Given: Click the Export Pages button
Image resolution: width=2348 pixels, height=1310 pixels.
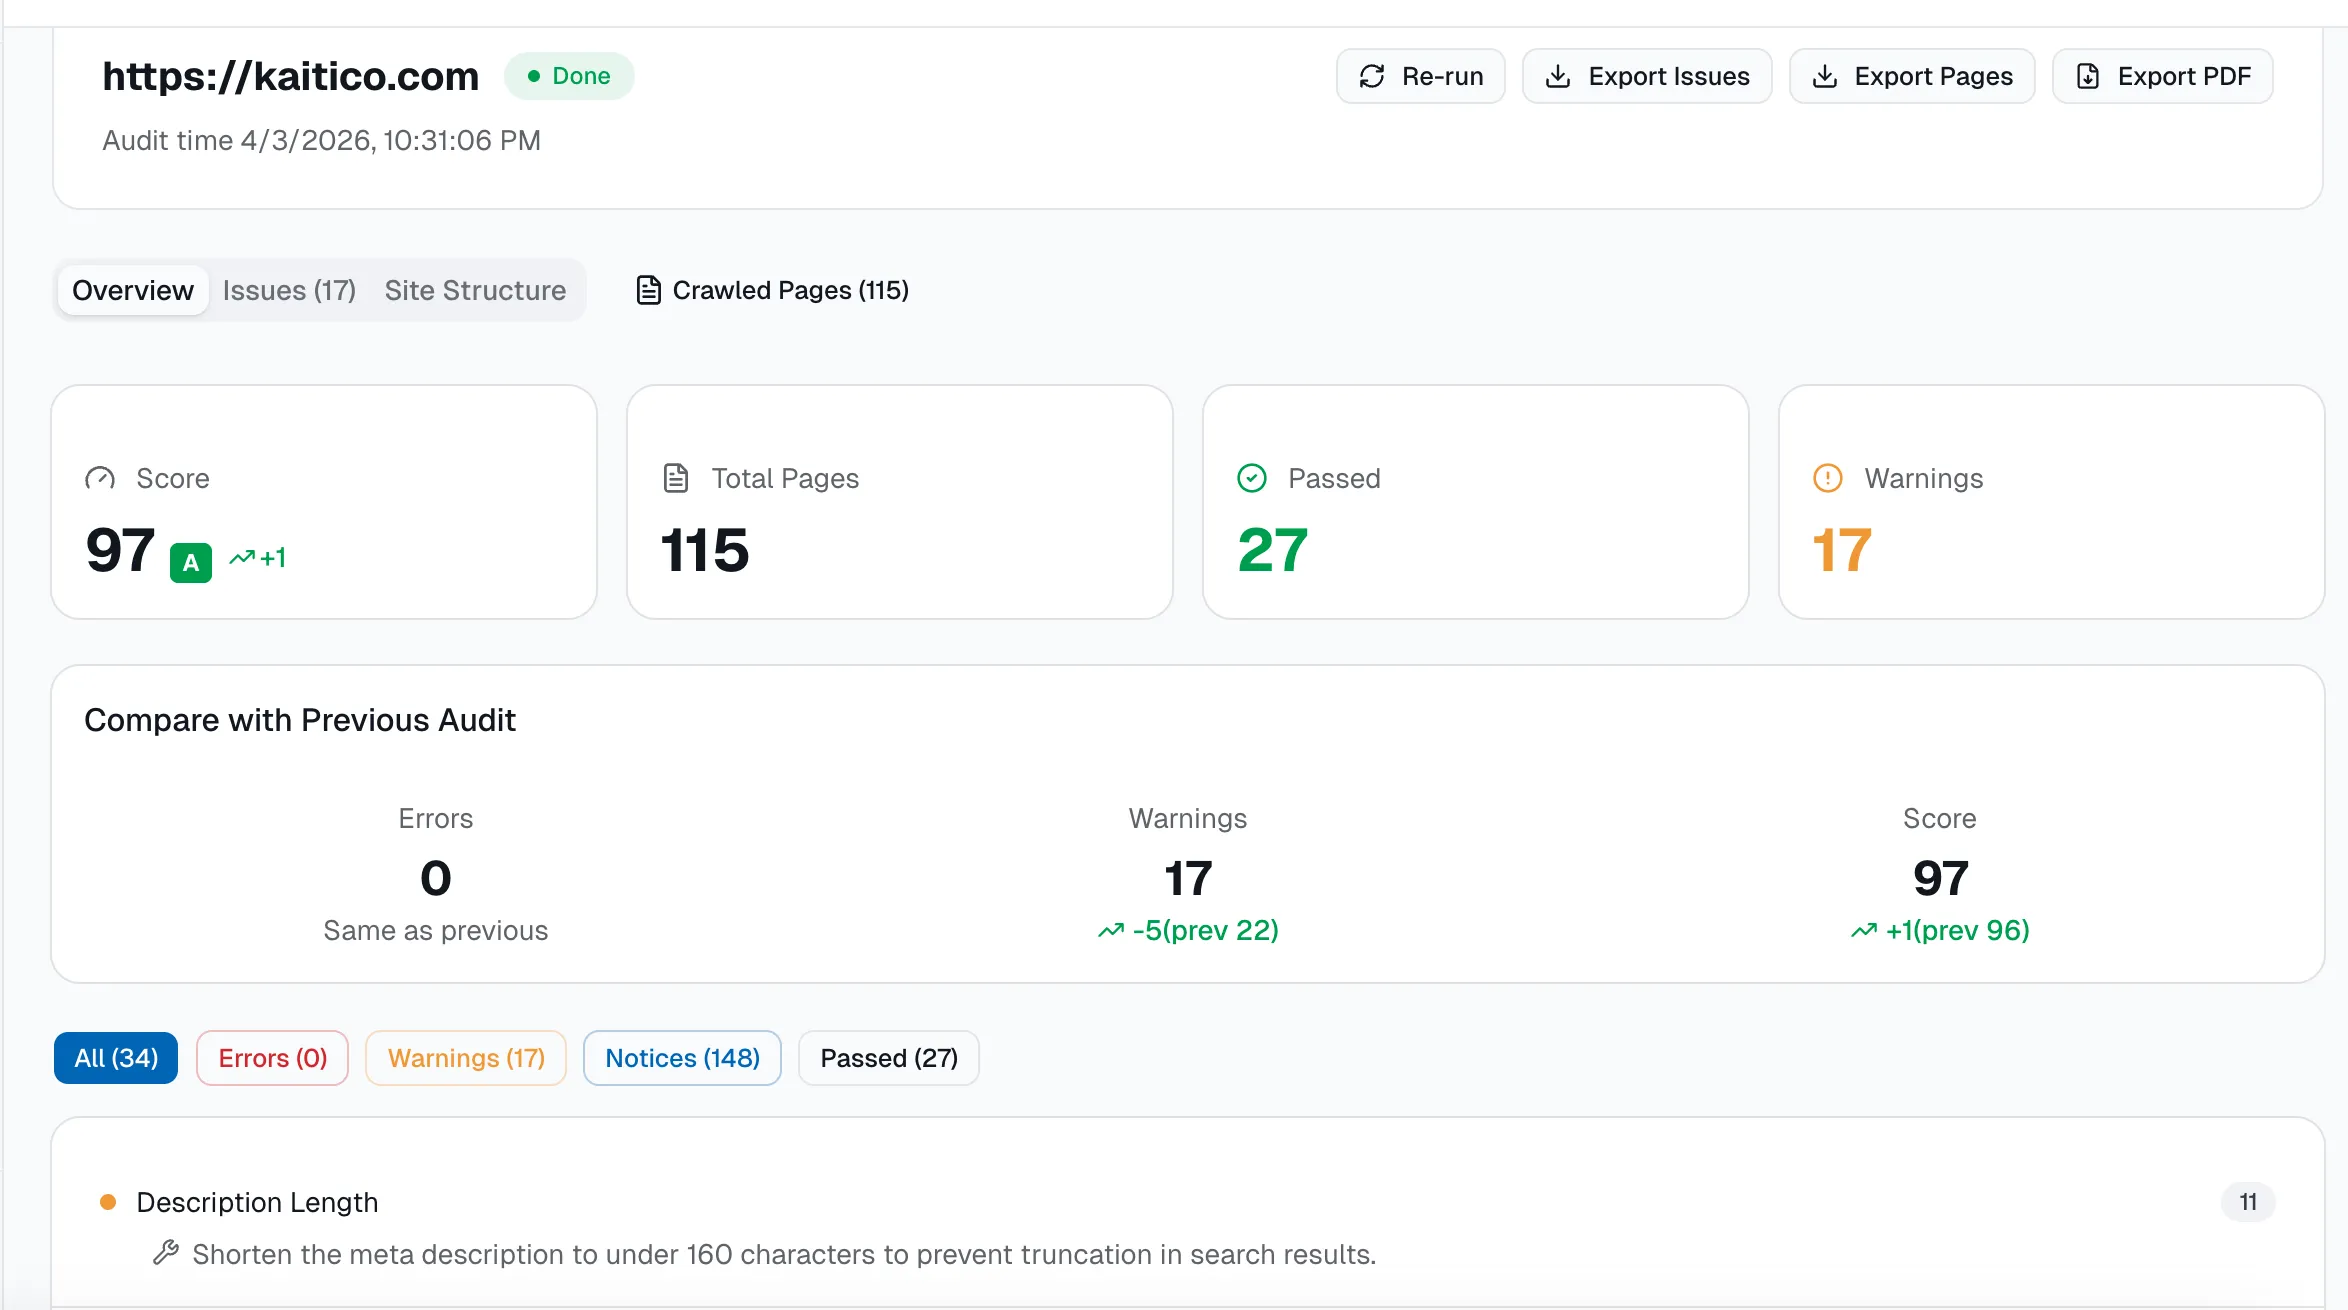Looking at the screenshot, I should (x=1912, y=76).
